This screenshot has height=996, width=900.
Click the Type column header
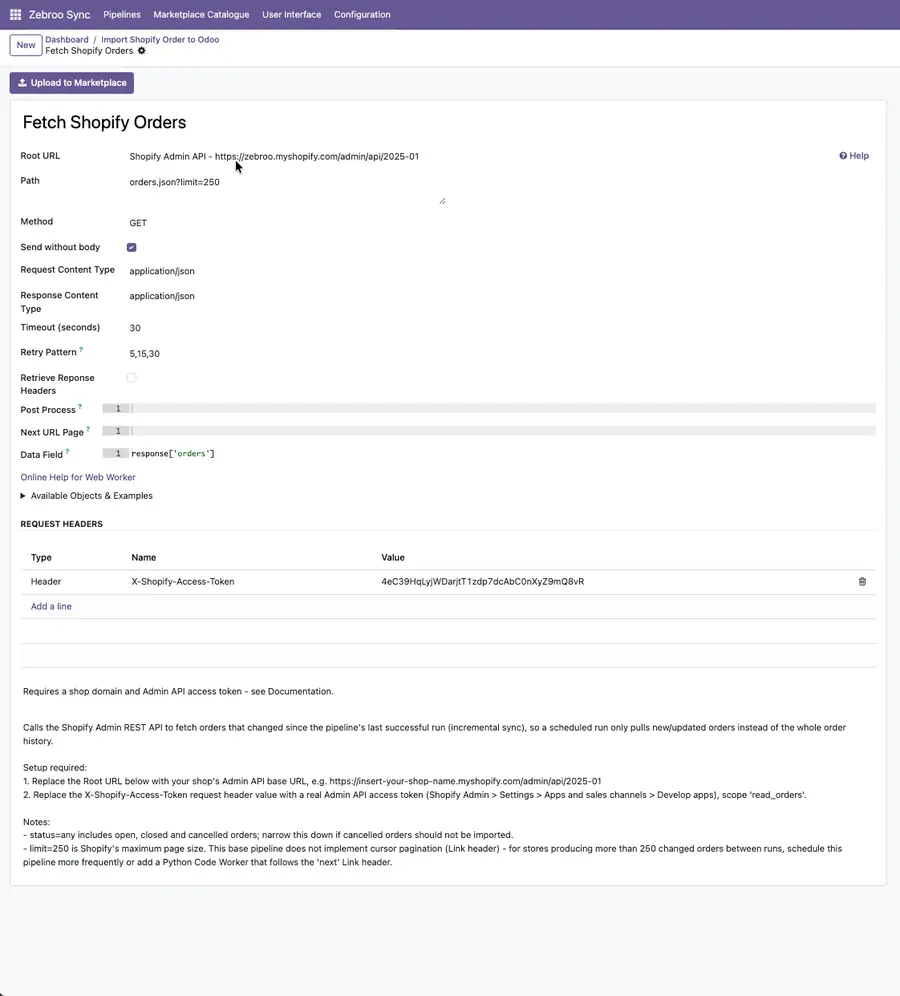pos(41,557)
